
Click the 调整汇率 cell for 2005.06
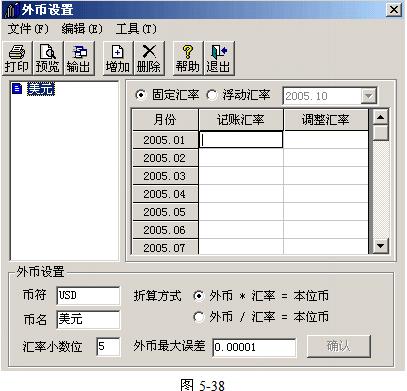coord(326,230)
